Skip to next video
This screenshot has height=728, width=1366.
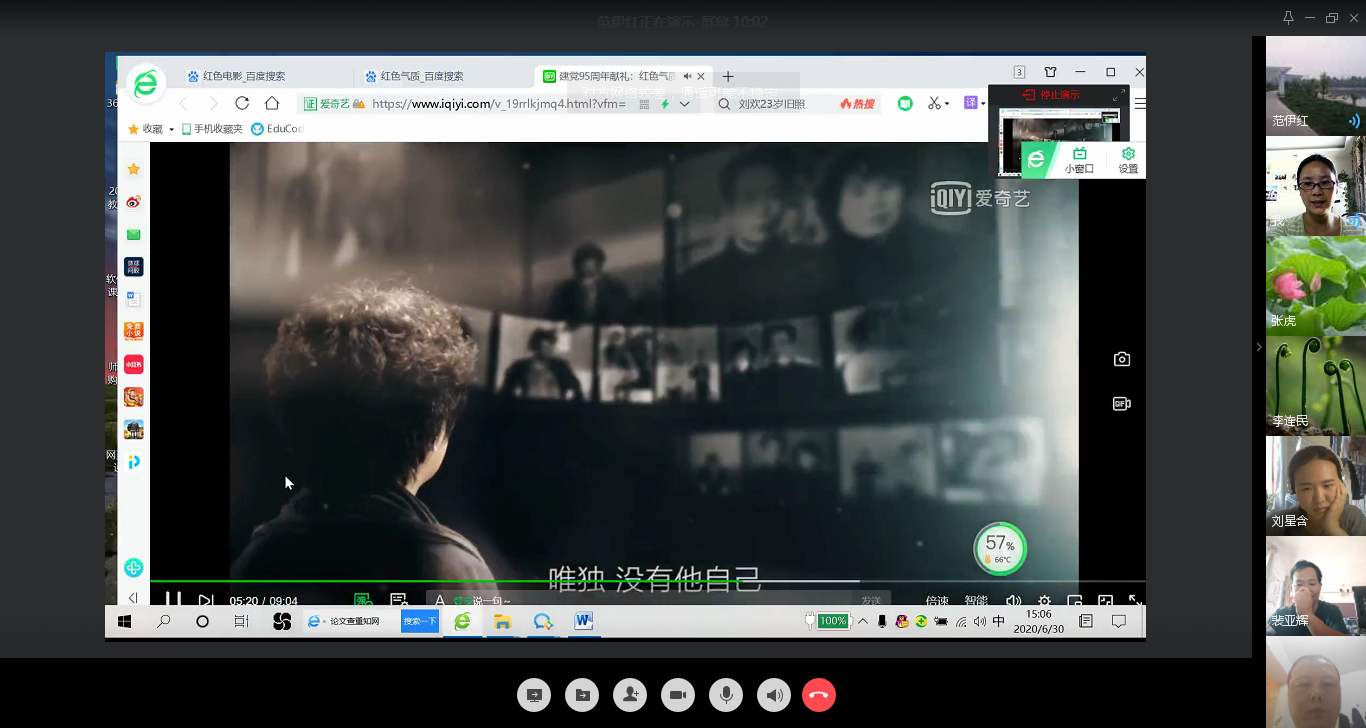pyautogui.click(x=206, y=600)
